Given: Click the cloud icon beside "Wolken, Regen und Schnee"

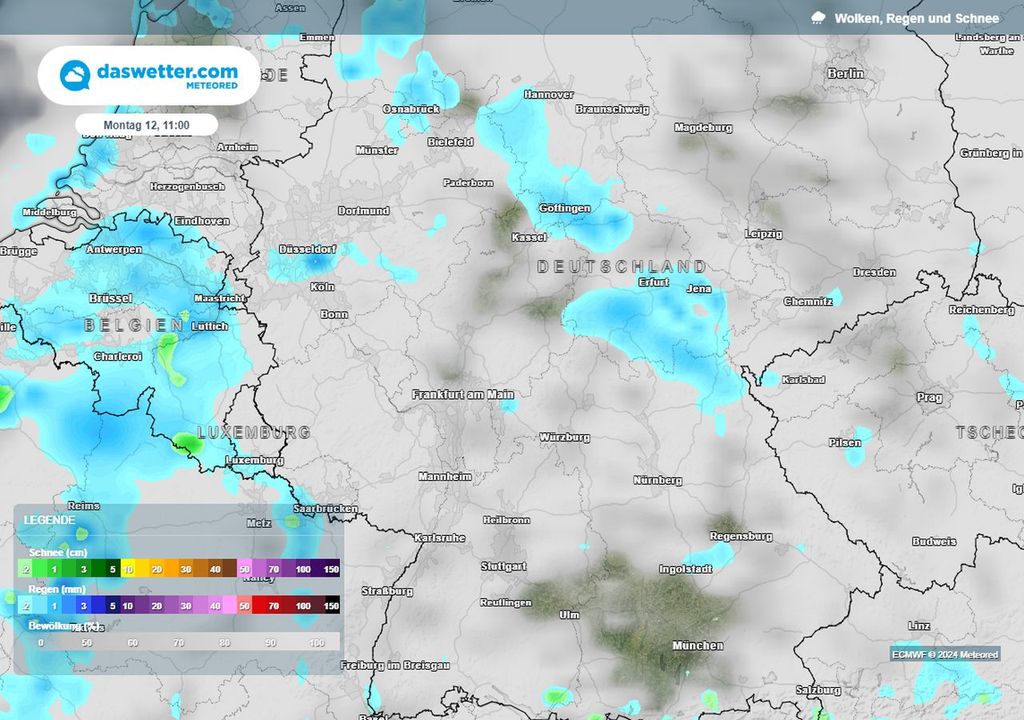Looking at the screenshot, I should pos(820,18).
